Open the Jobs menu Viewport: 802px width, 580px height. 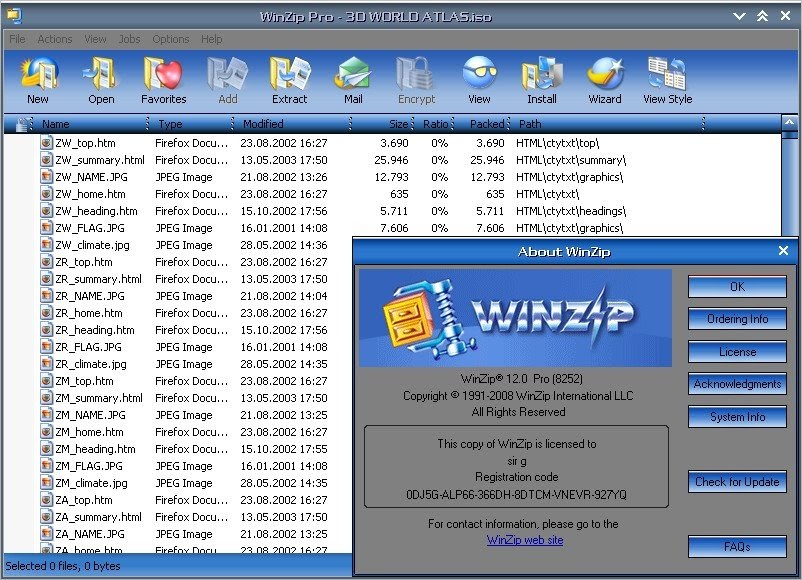pos(129,39)
